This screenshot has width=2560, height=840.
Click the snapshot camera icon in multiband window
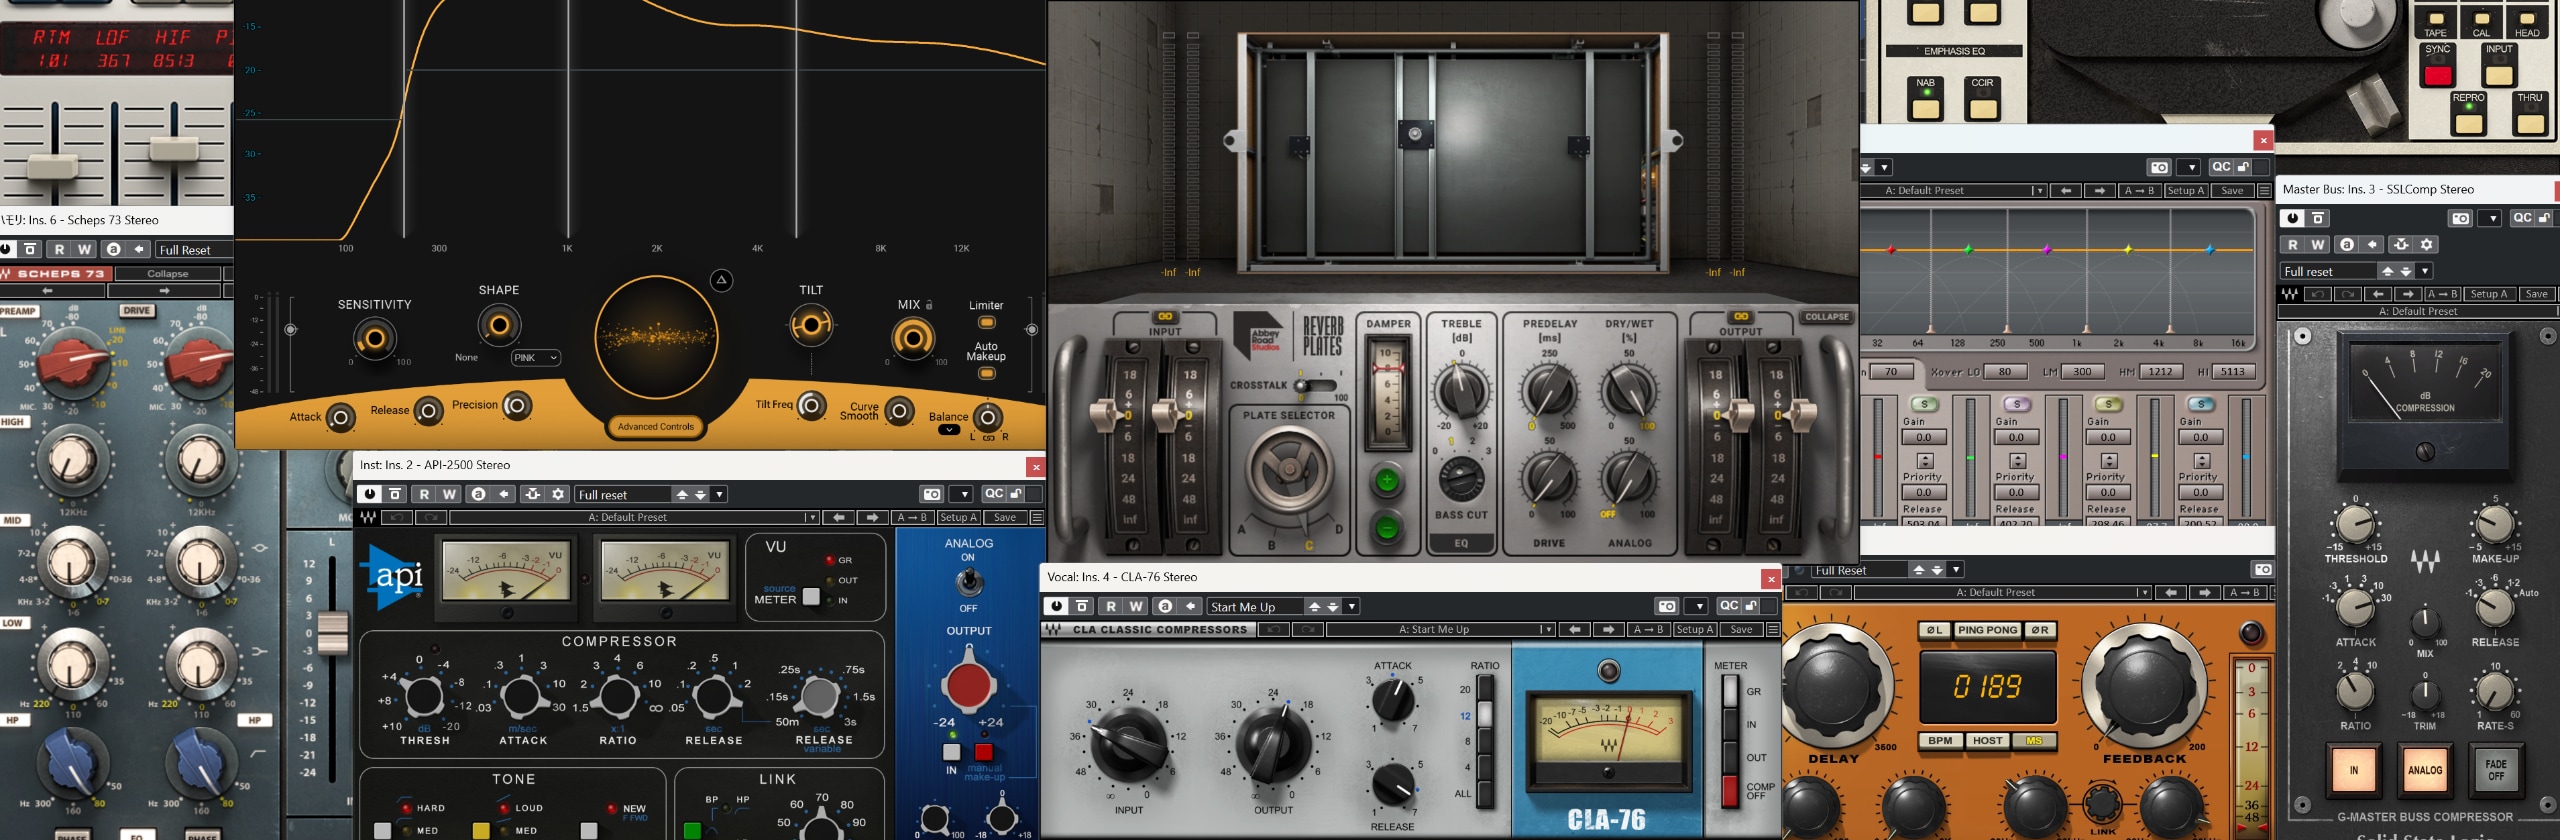(2160, 167)
